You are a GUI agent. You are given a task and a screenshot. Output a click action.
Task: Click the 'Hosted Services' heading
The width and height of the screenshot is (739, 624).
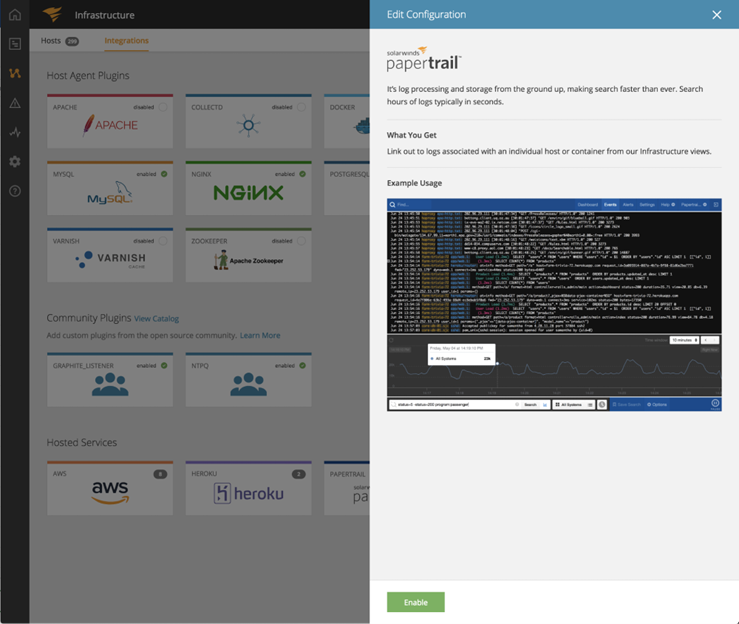pyautogui.click(x=82, y=443)
